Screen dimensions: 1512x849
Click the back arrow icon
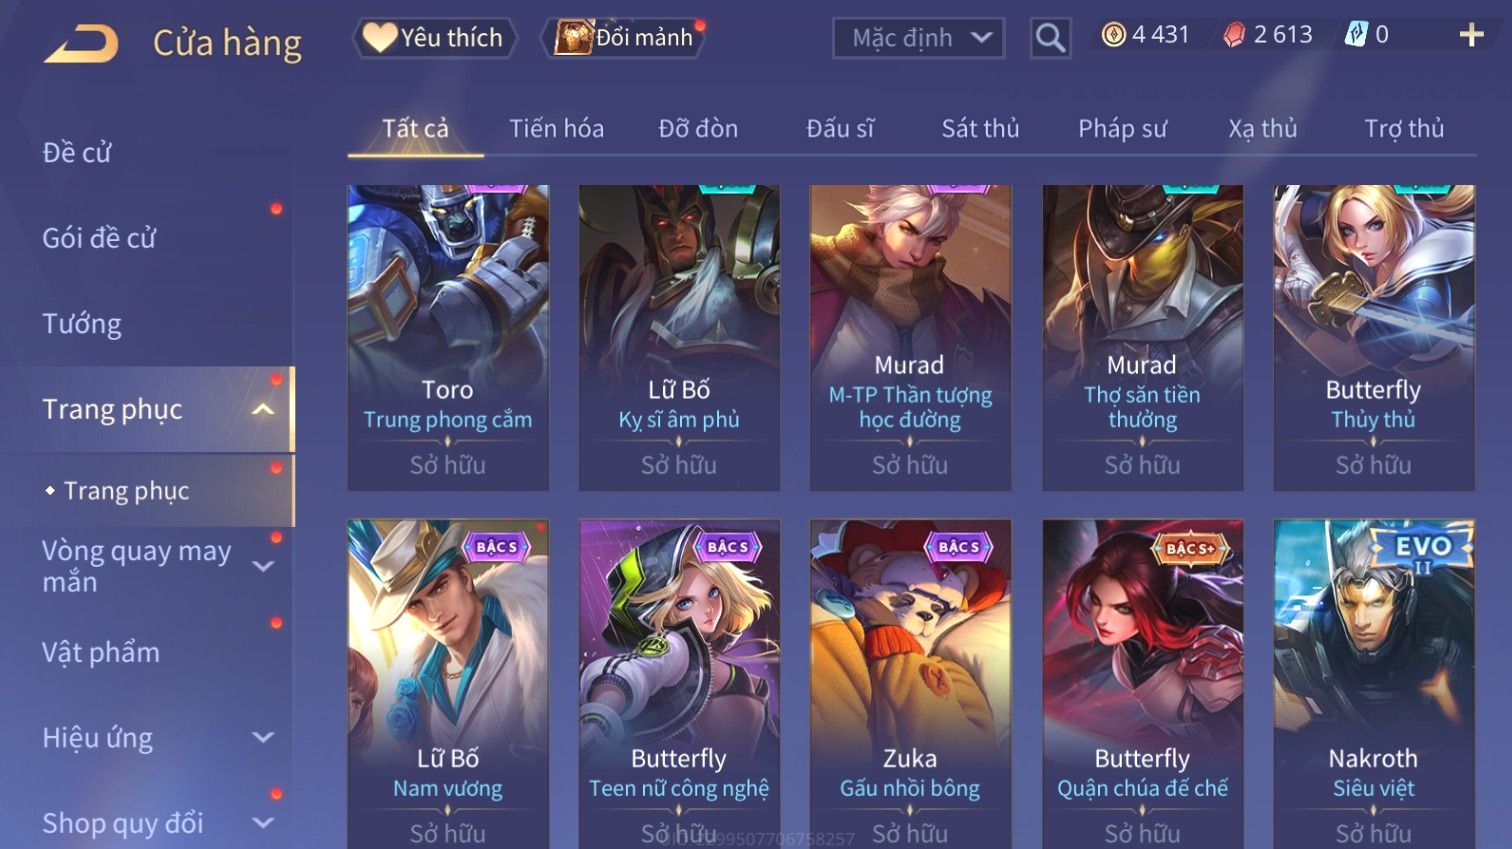click(x=81, y=43)
